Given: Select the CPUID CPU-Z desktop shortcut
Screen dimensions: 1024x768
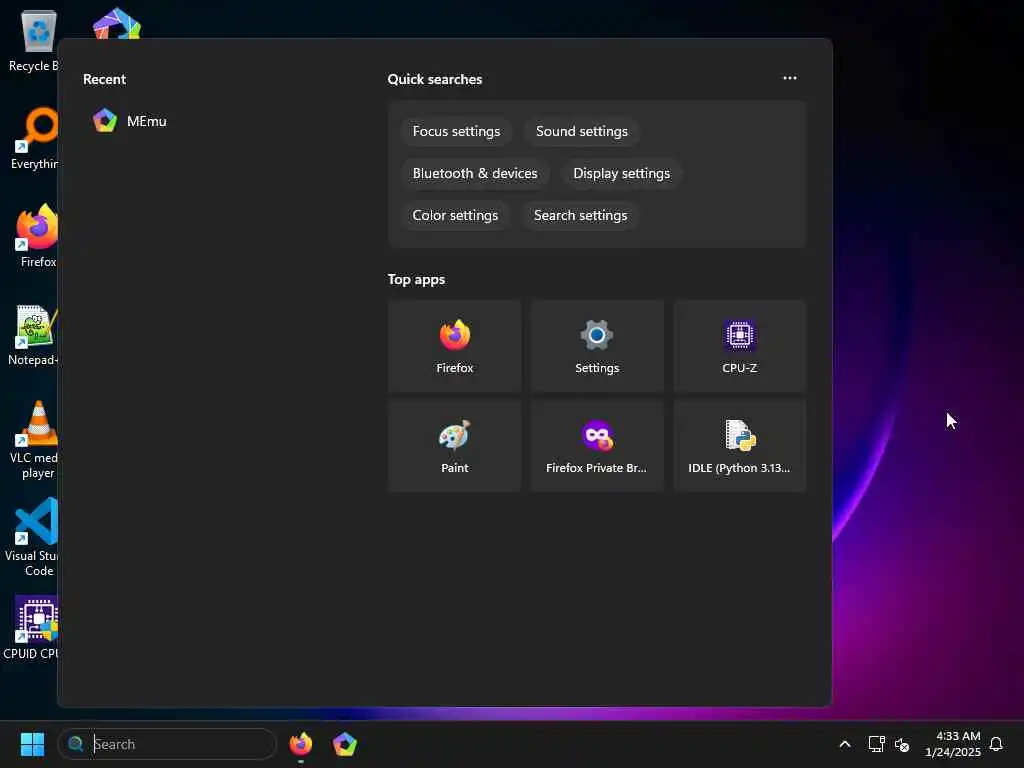Looking at the screenshot, I should pos(31,628).
